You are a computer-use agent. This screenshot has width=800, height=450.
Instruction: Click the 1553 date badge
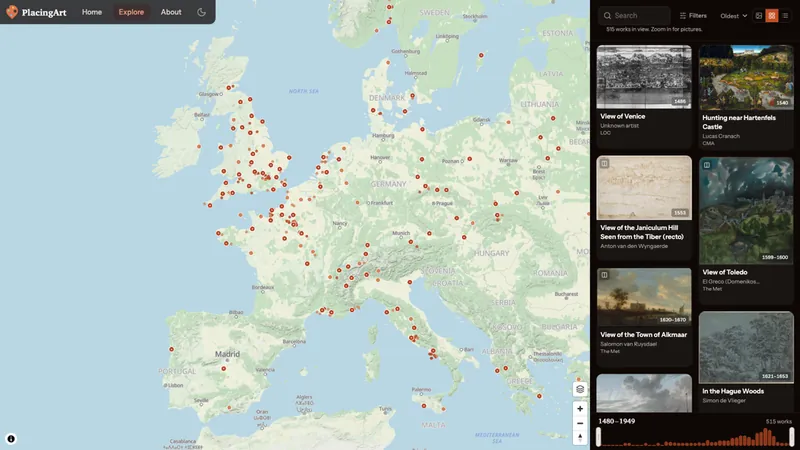pyautogui.click(x=680, y=213)
